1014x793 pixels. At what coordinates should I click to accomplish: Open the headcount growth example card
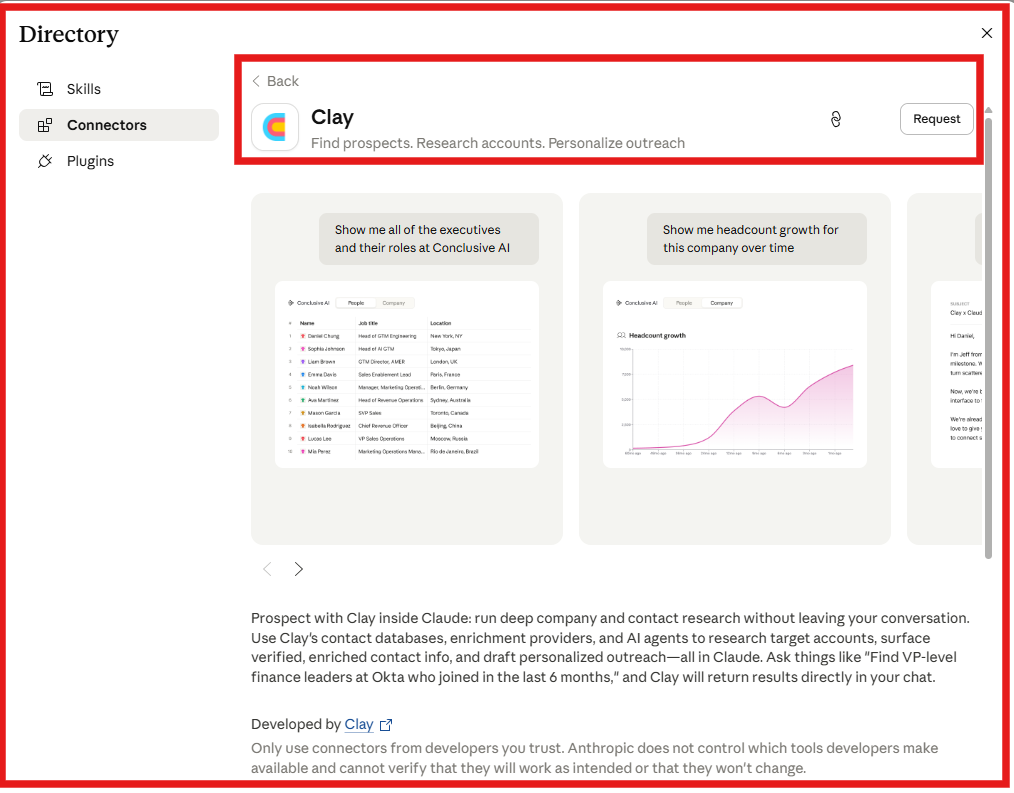[x=735, y=369]
